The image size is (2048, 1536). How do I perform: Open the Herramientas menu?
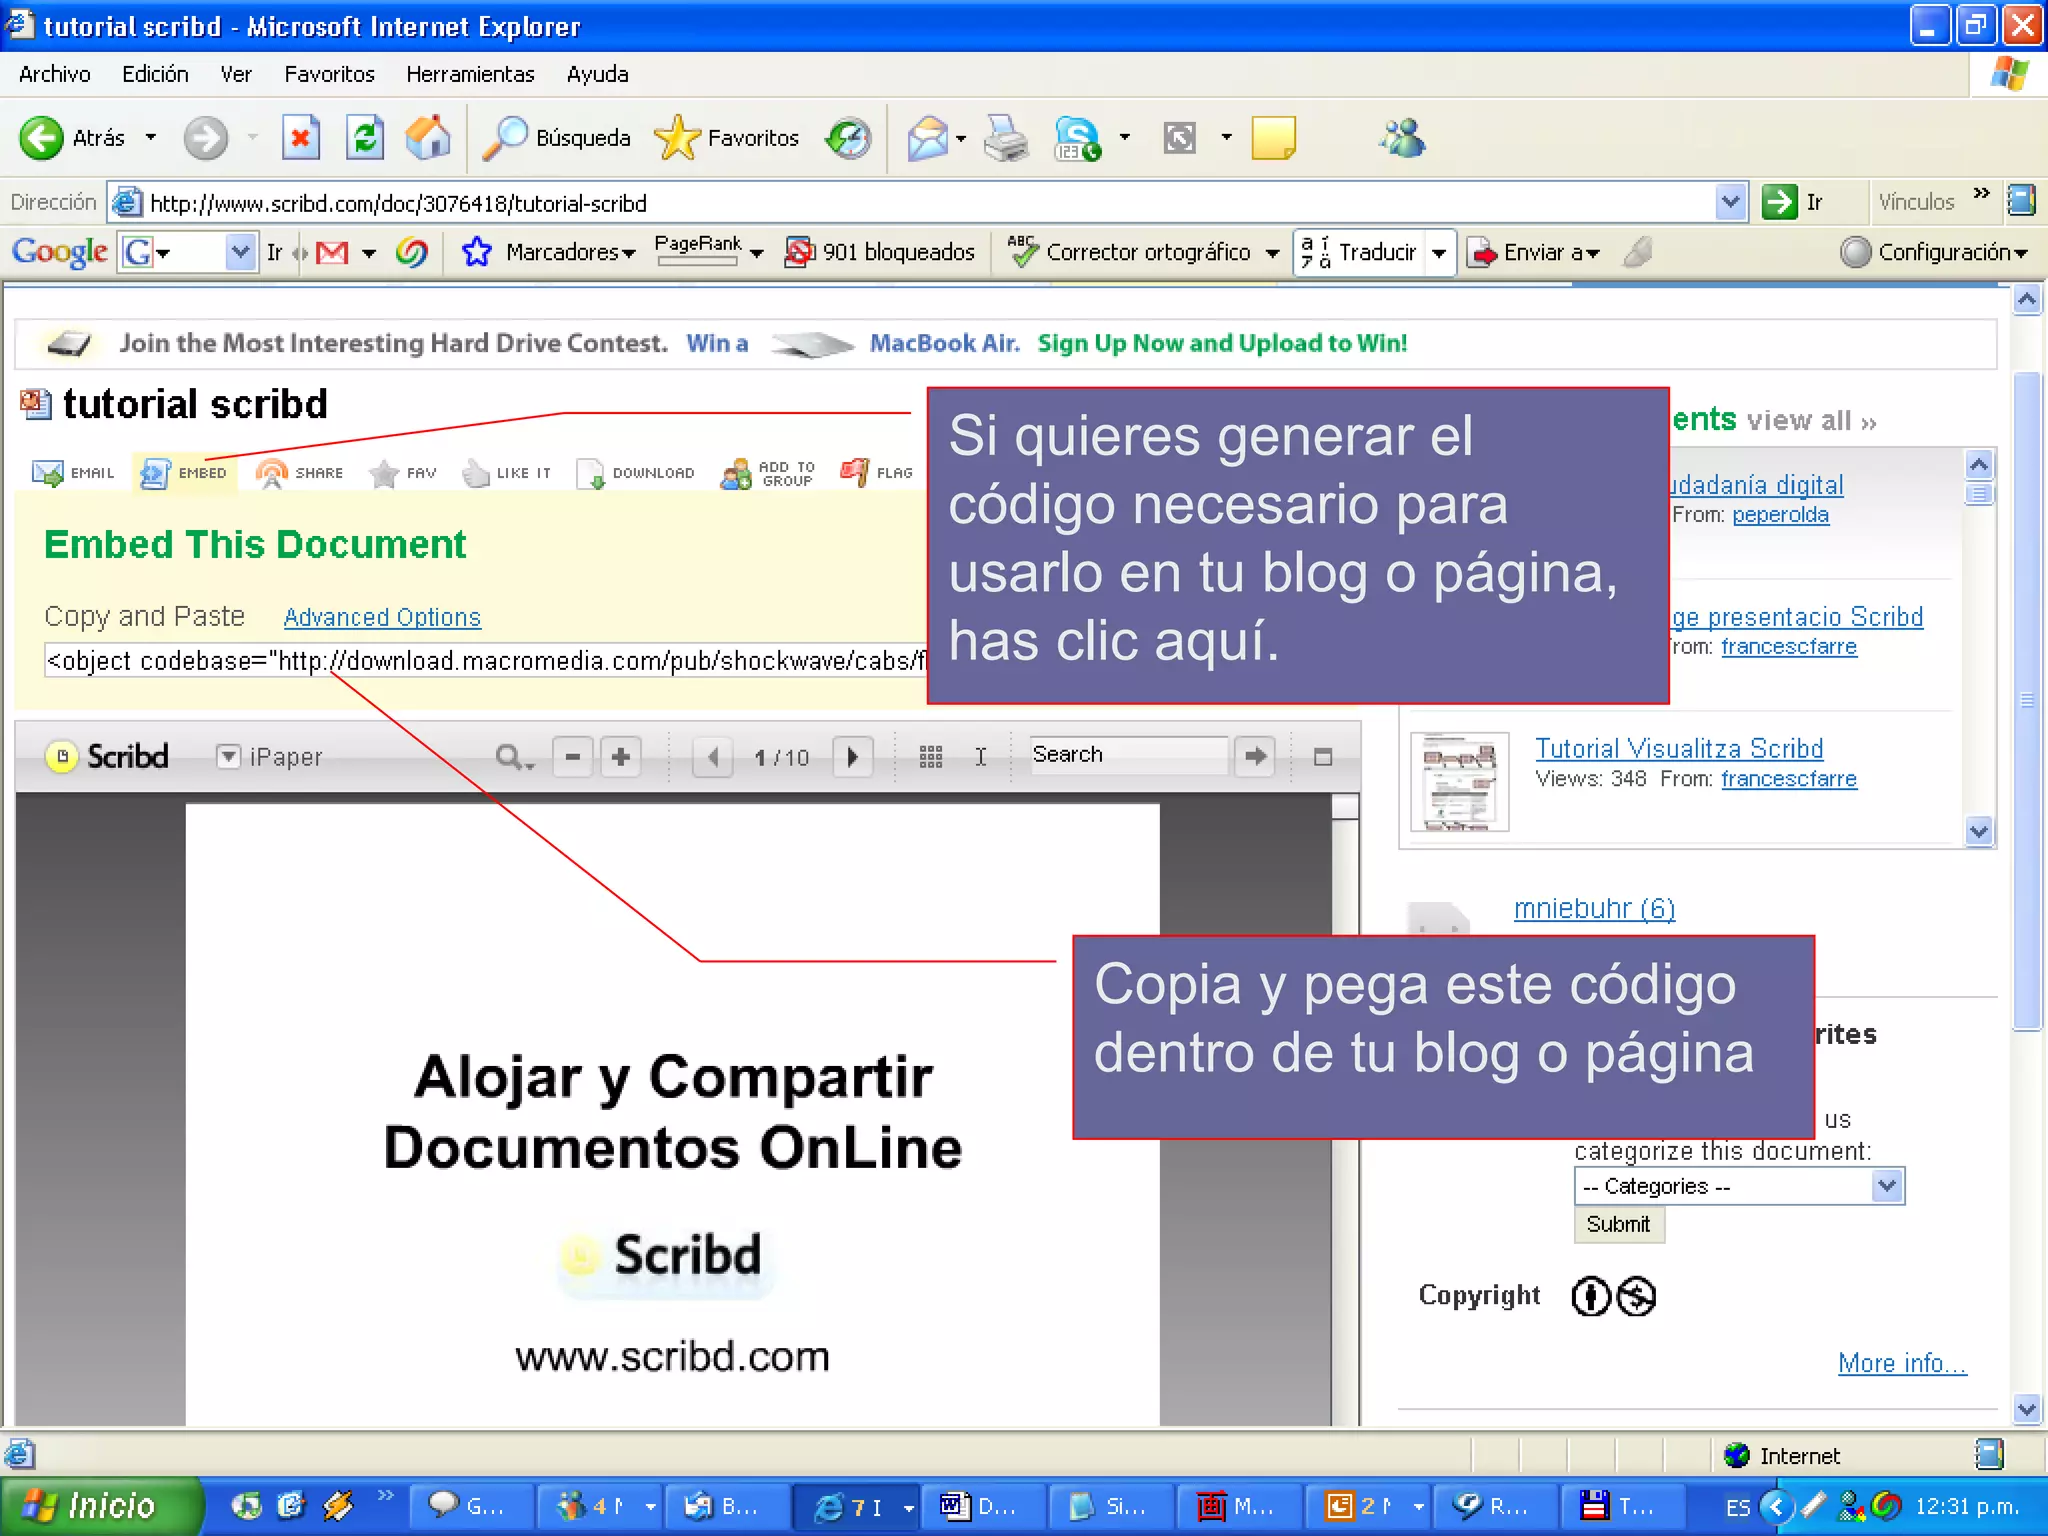tap(470, 74)
